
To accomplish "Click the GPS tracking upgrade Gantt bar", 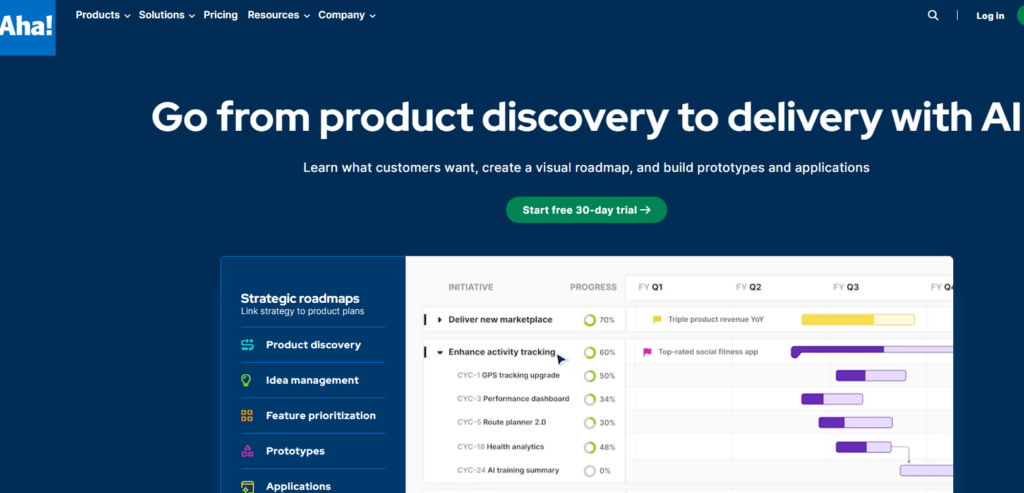I will pyautogui.click(x=871, y=375).
